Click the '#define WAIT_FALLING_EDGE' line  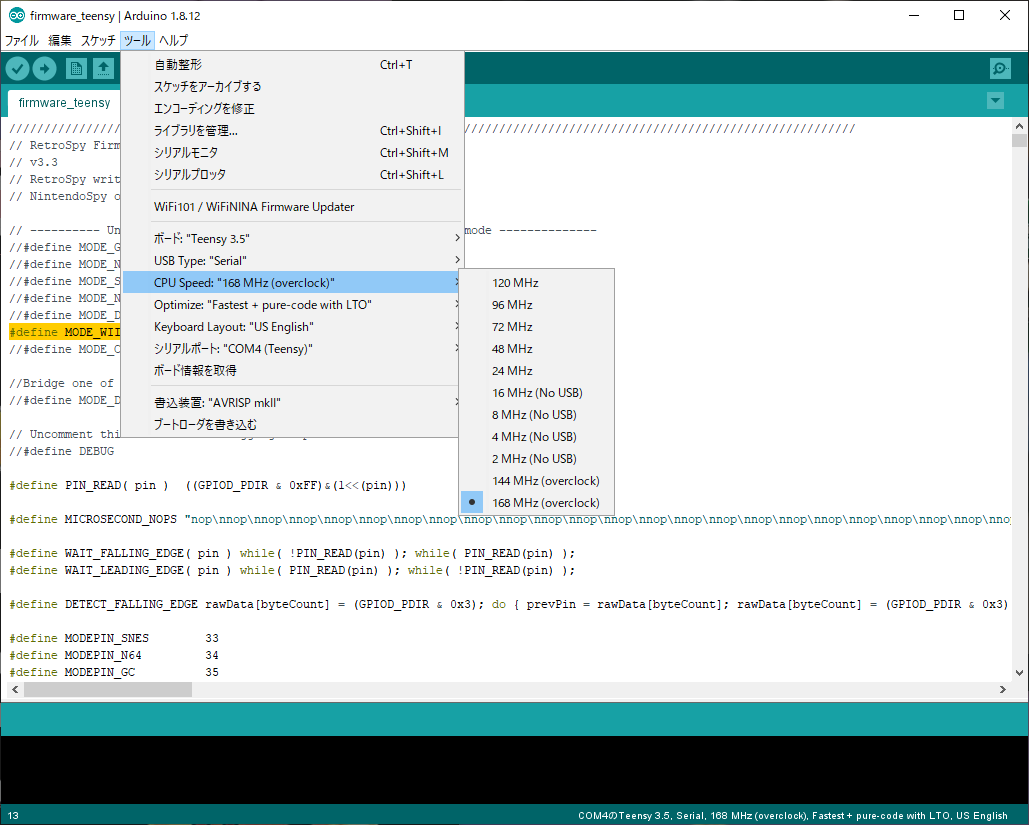[292, 553]
